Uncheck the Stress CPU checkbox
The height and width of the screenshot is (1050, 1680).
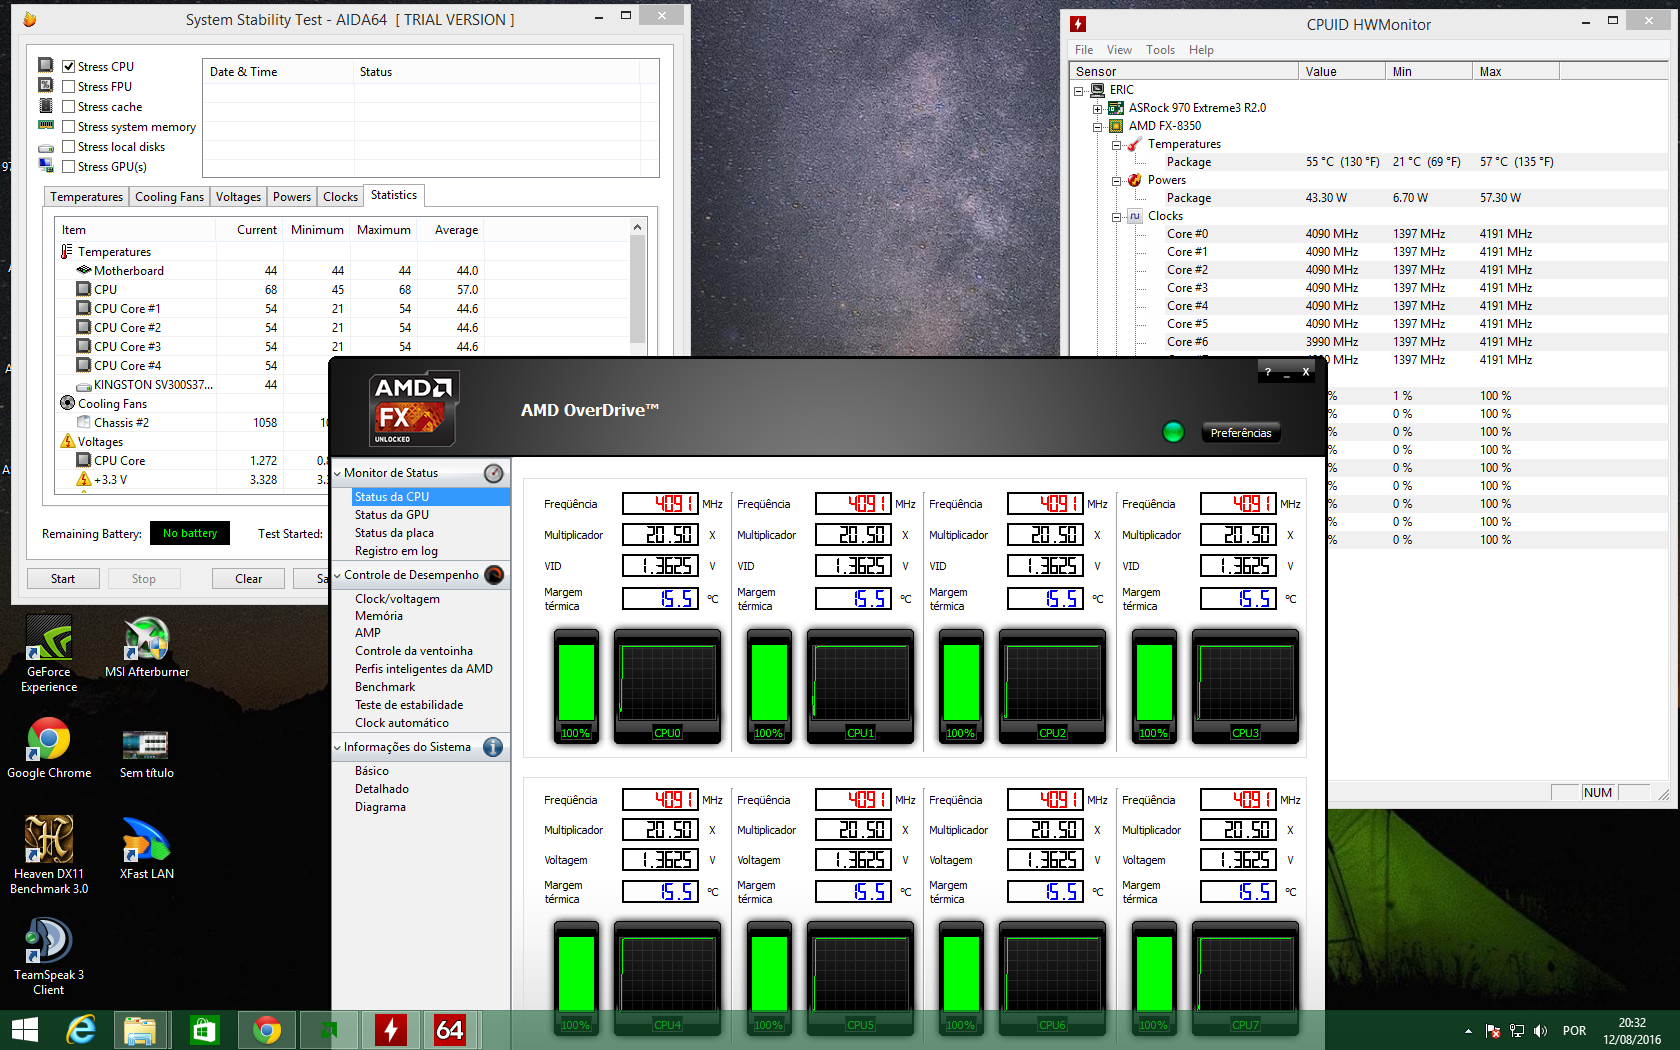point(69,66)
